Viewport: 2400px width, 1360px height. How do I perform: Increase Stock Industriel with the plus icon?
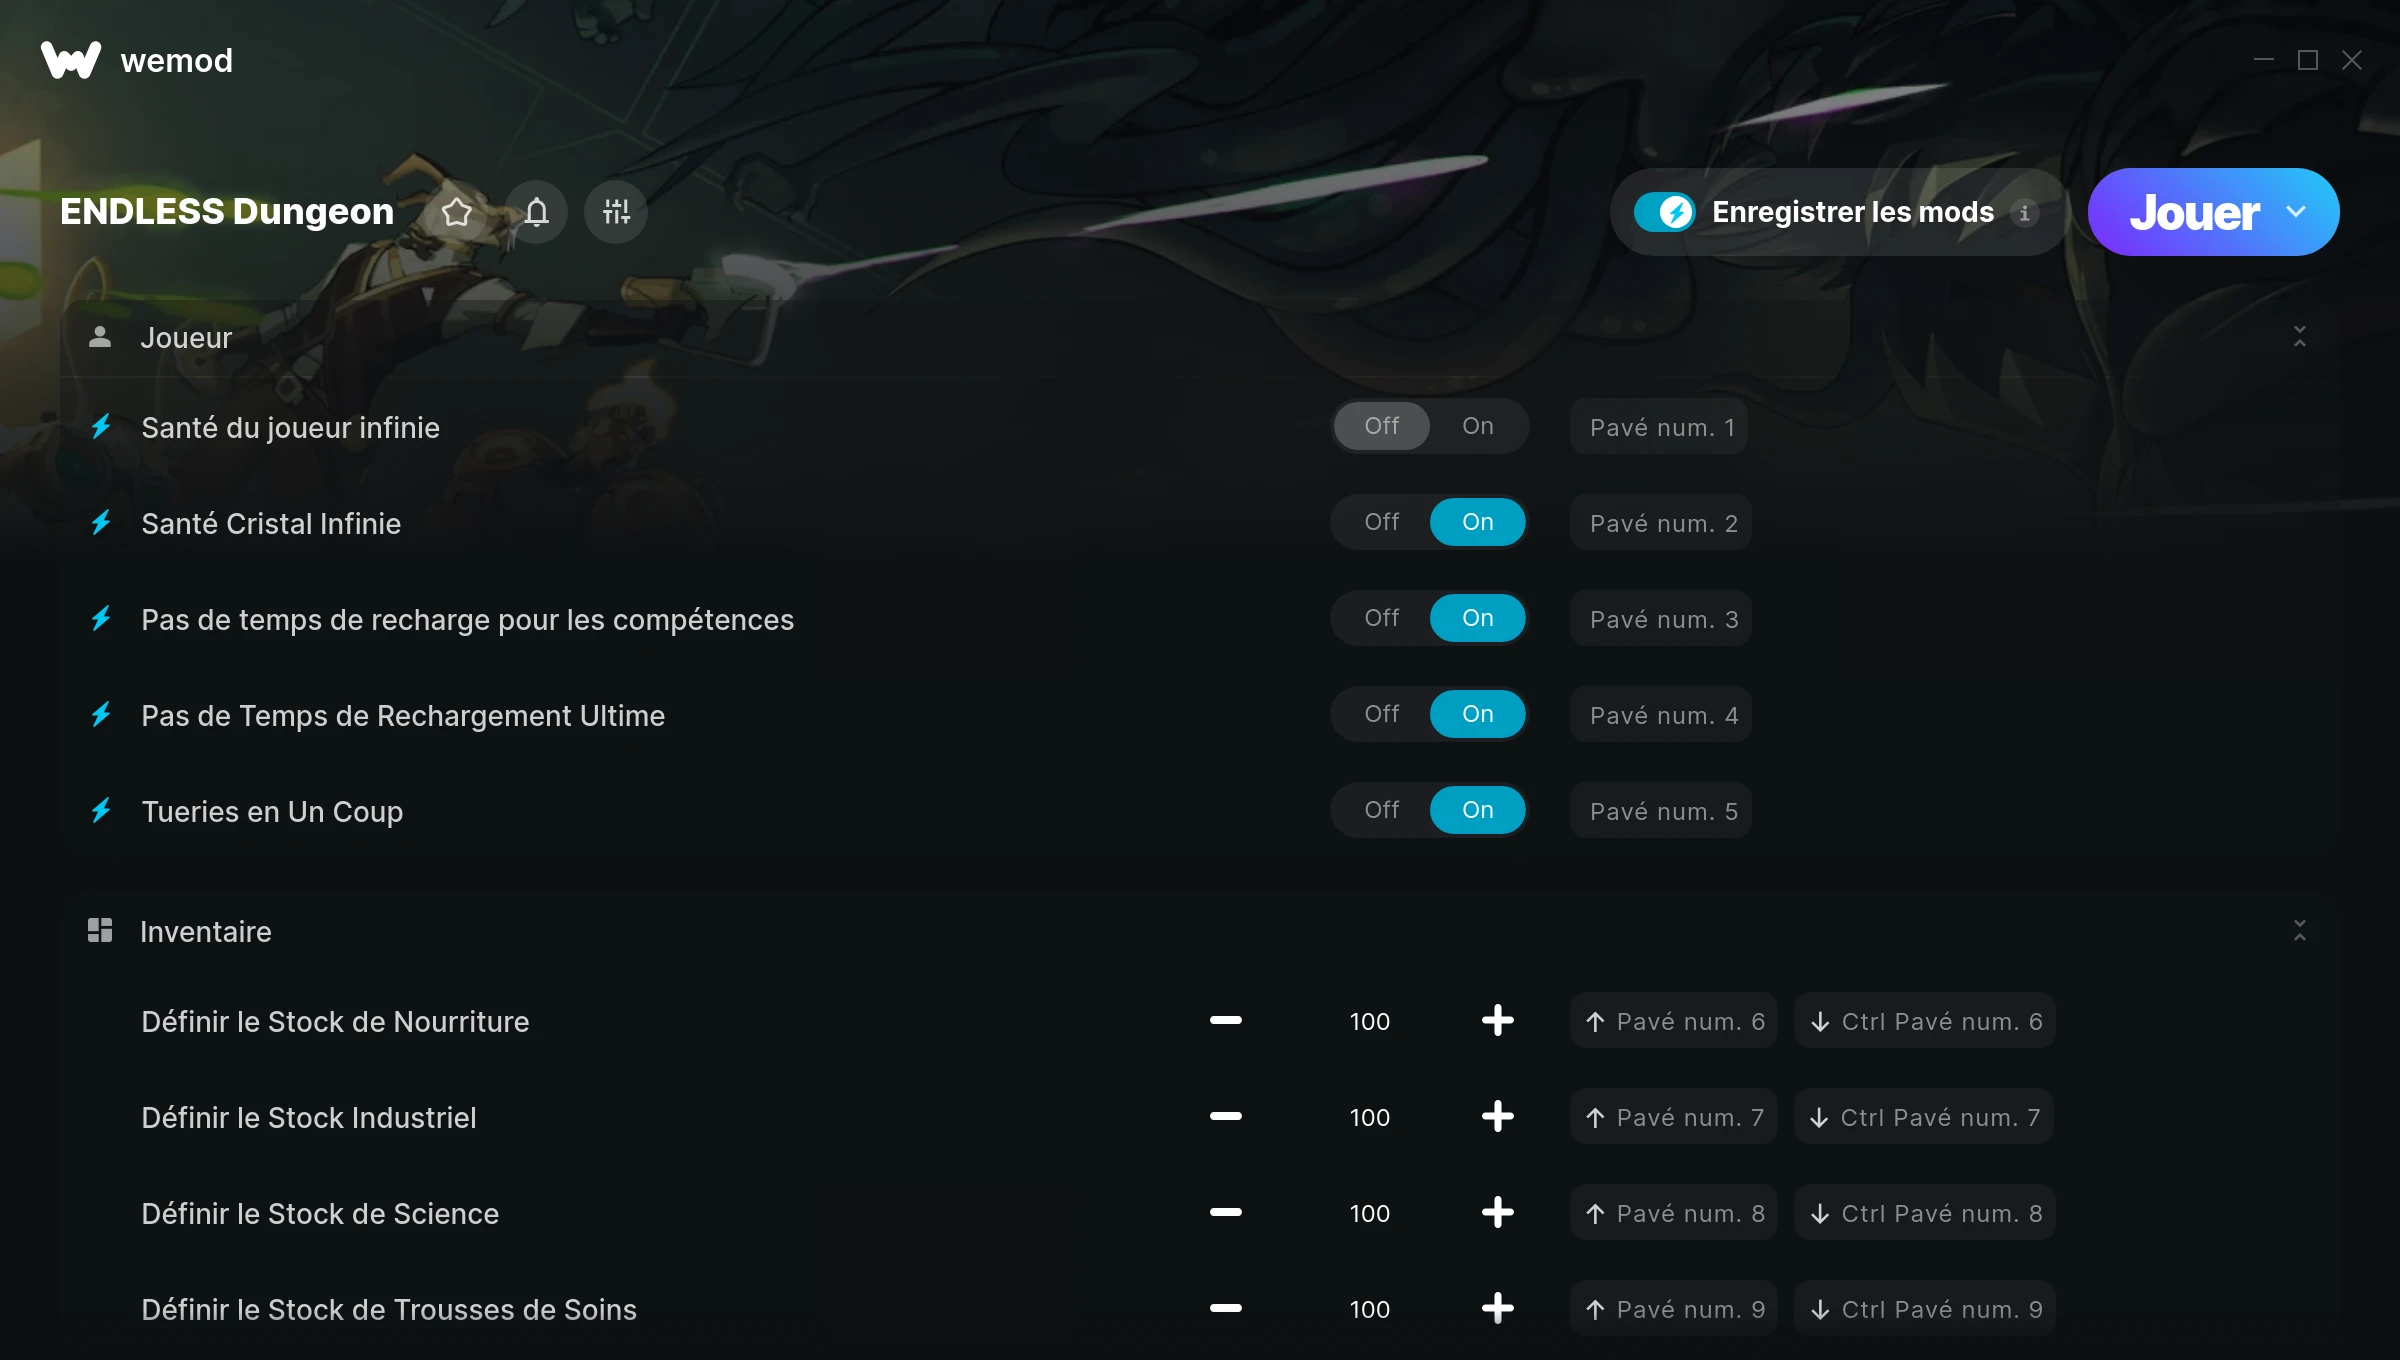[1498, 1116]
